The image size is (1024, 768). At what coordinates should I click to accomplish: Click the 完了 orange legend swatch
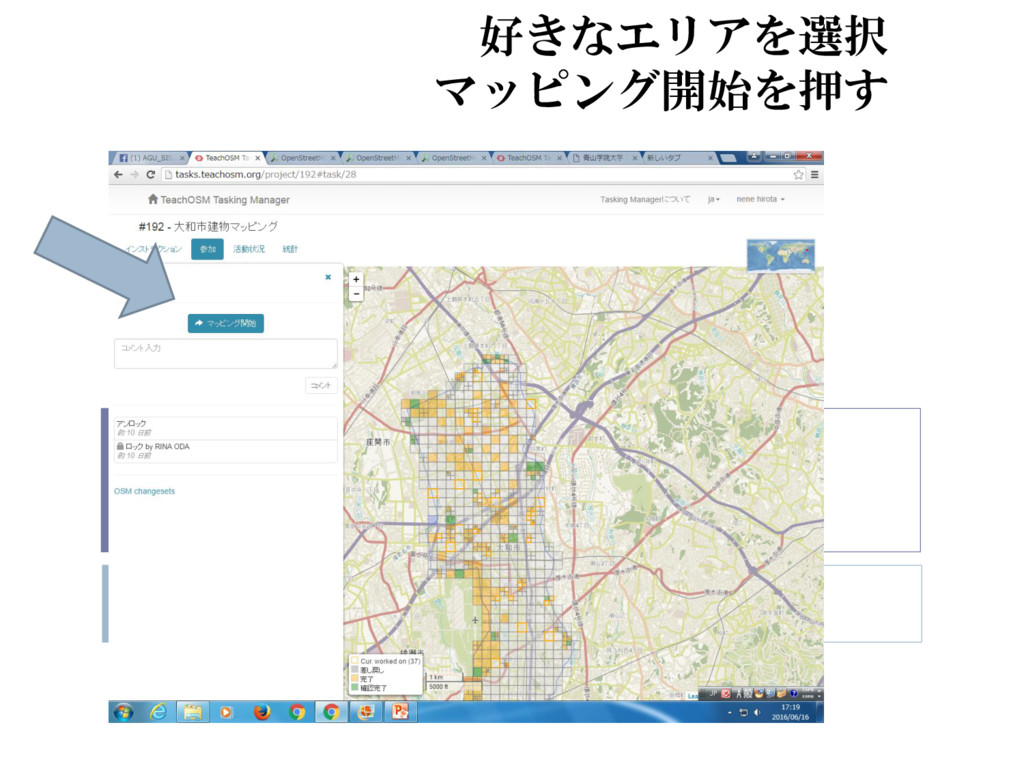point(355,679)
